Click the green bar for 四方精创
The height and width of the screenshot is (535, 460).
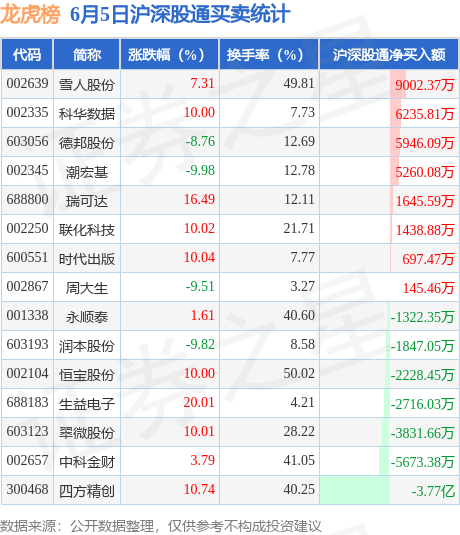pos(355,490)
